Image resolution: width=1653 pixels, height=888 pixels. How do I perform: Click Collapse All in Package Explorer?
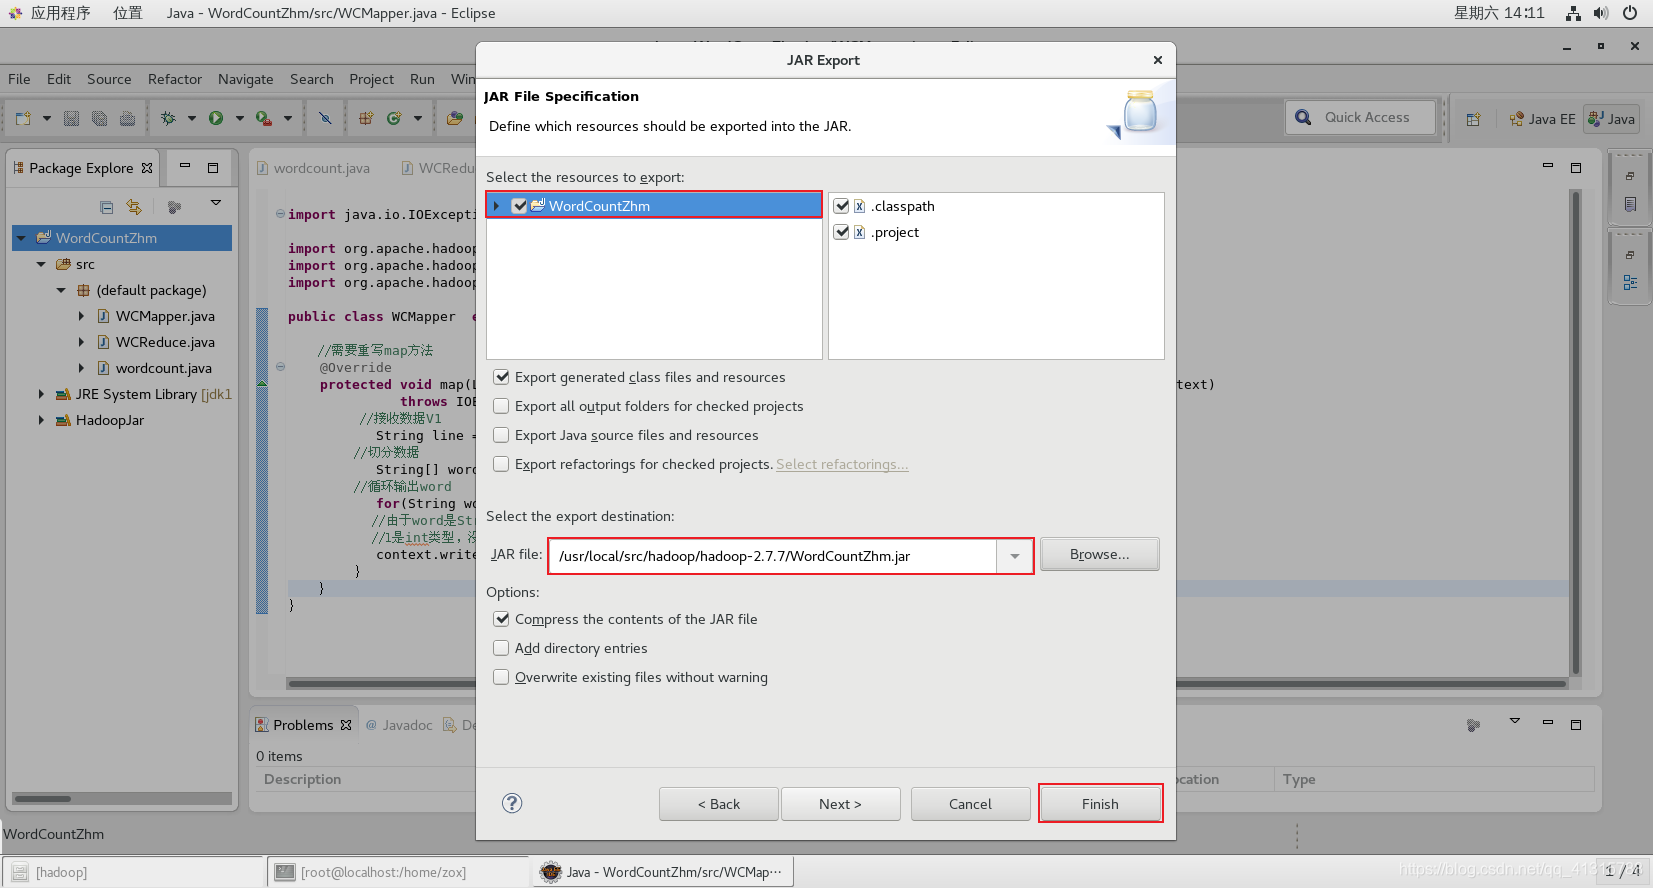point(106,207)
